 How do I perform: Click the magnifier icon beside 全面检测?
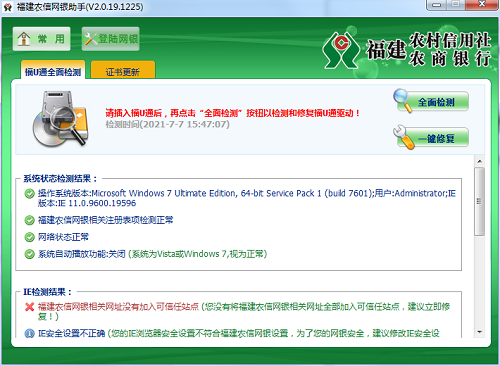click(403, 101)
